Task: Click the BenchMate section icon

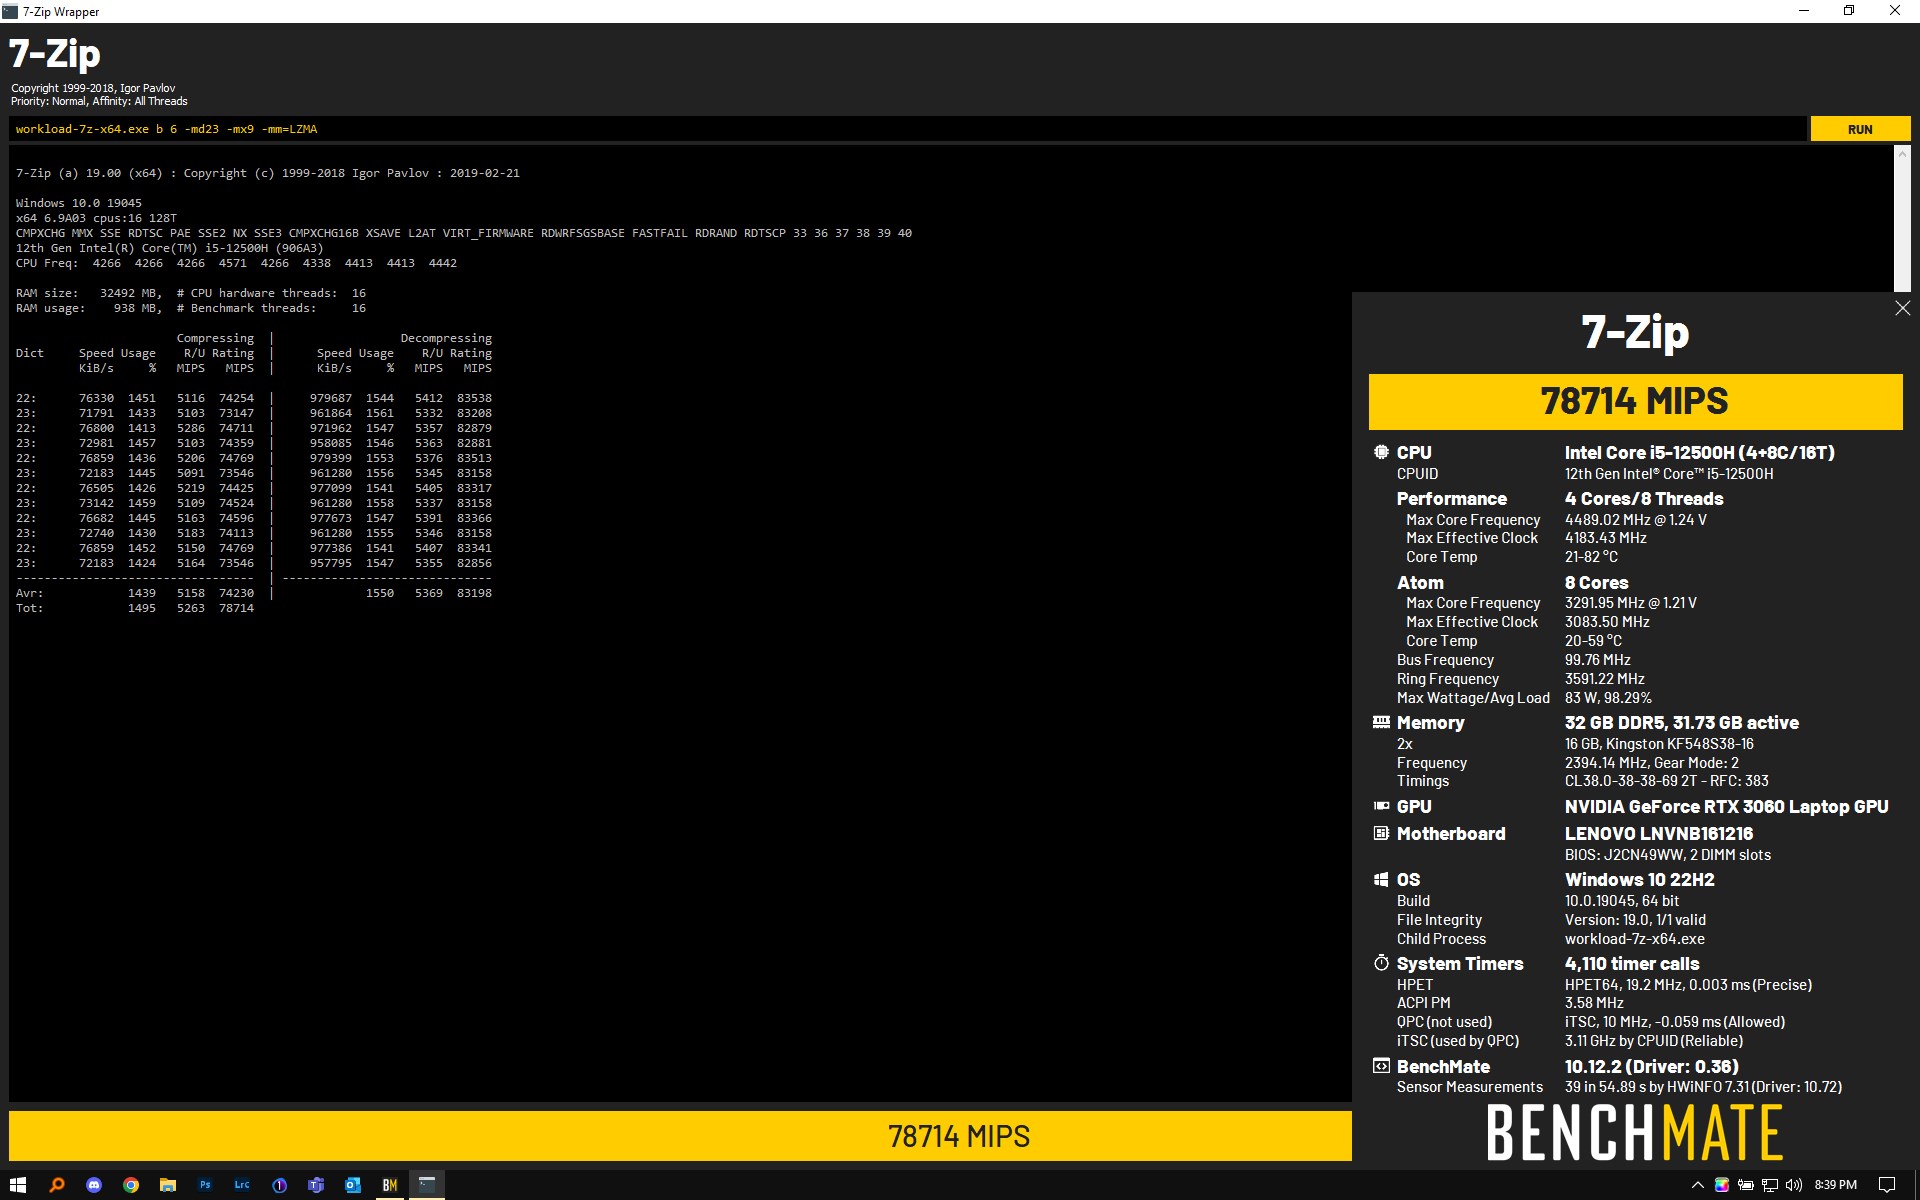Action: click(x=1381, y=1066)
